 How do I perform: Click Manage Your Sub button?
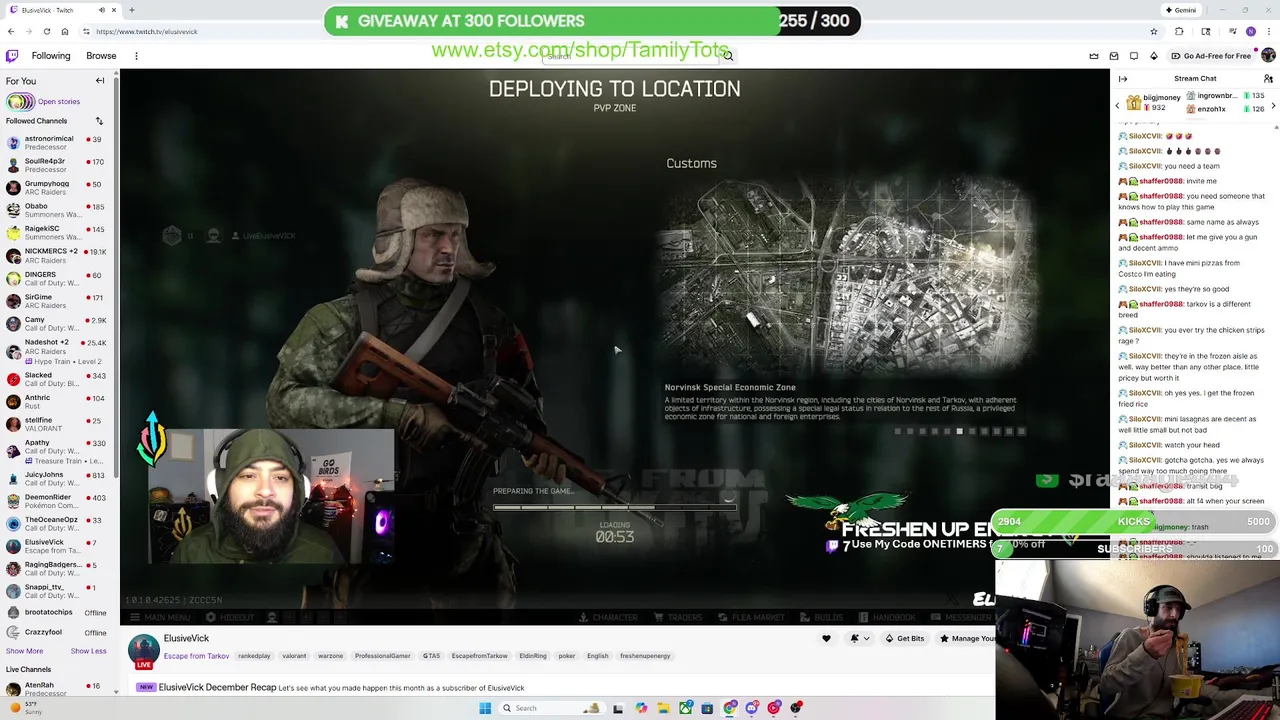pyautogui.click(x=967, y=638)
